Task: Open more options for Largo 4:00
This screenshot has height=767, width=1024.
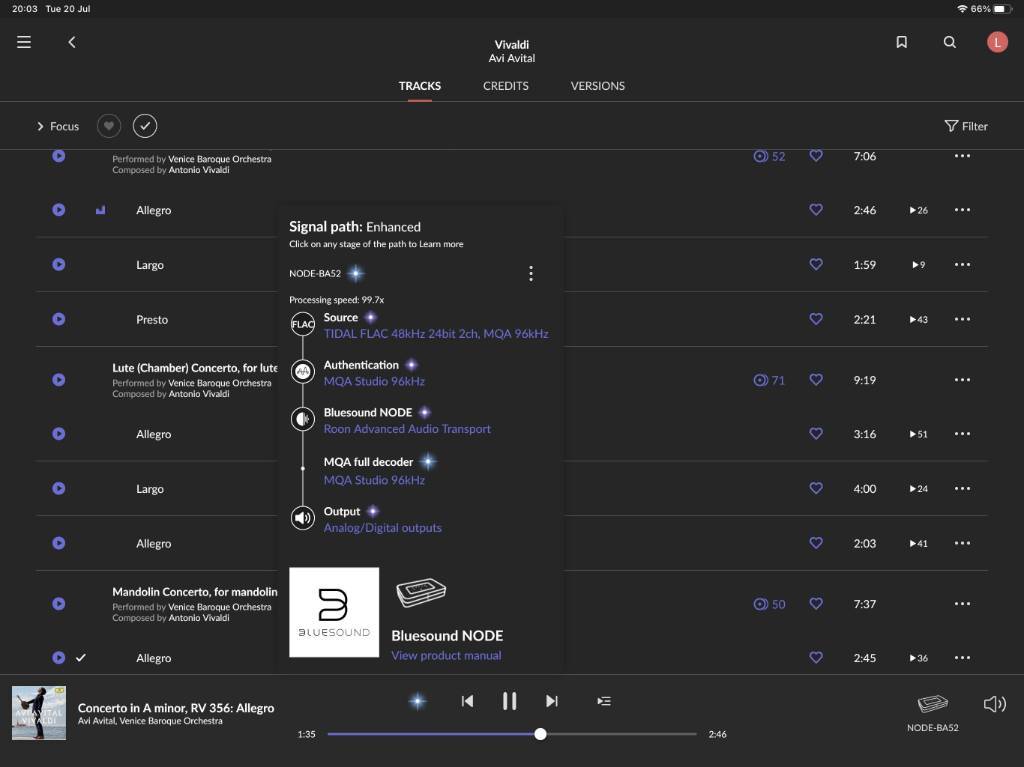Action: pos(962,489)
